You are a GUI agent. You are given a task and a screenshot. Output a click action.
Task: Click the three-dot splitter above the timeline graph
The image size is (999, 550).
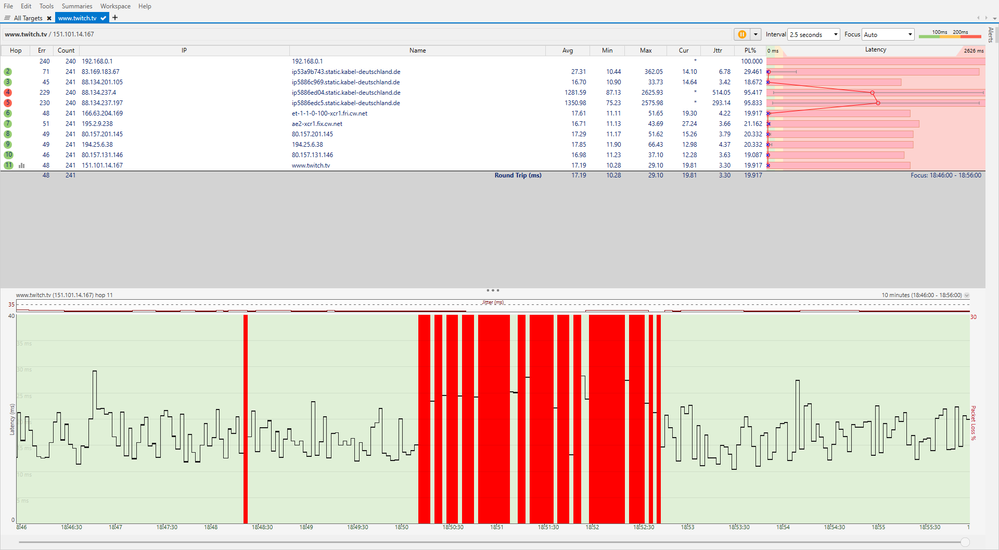493,290
